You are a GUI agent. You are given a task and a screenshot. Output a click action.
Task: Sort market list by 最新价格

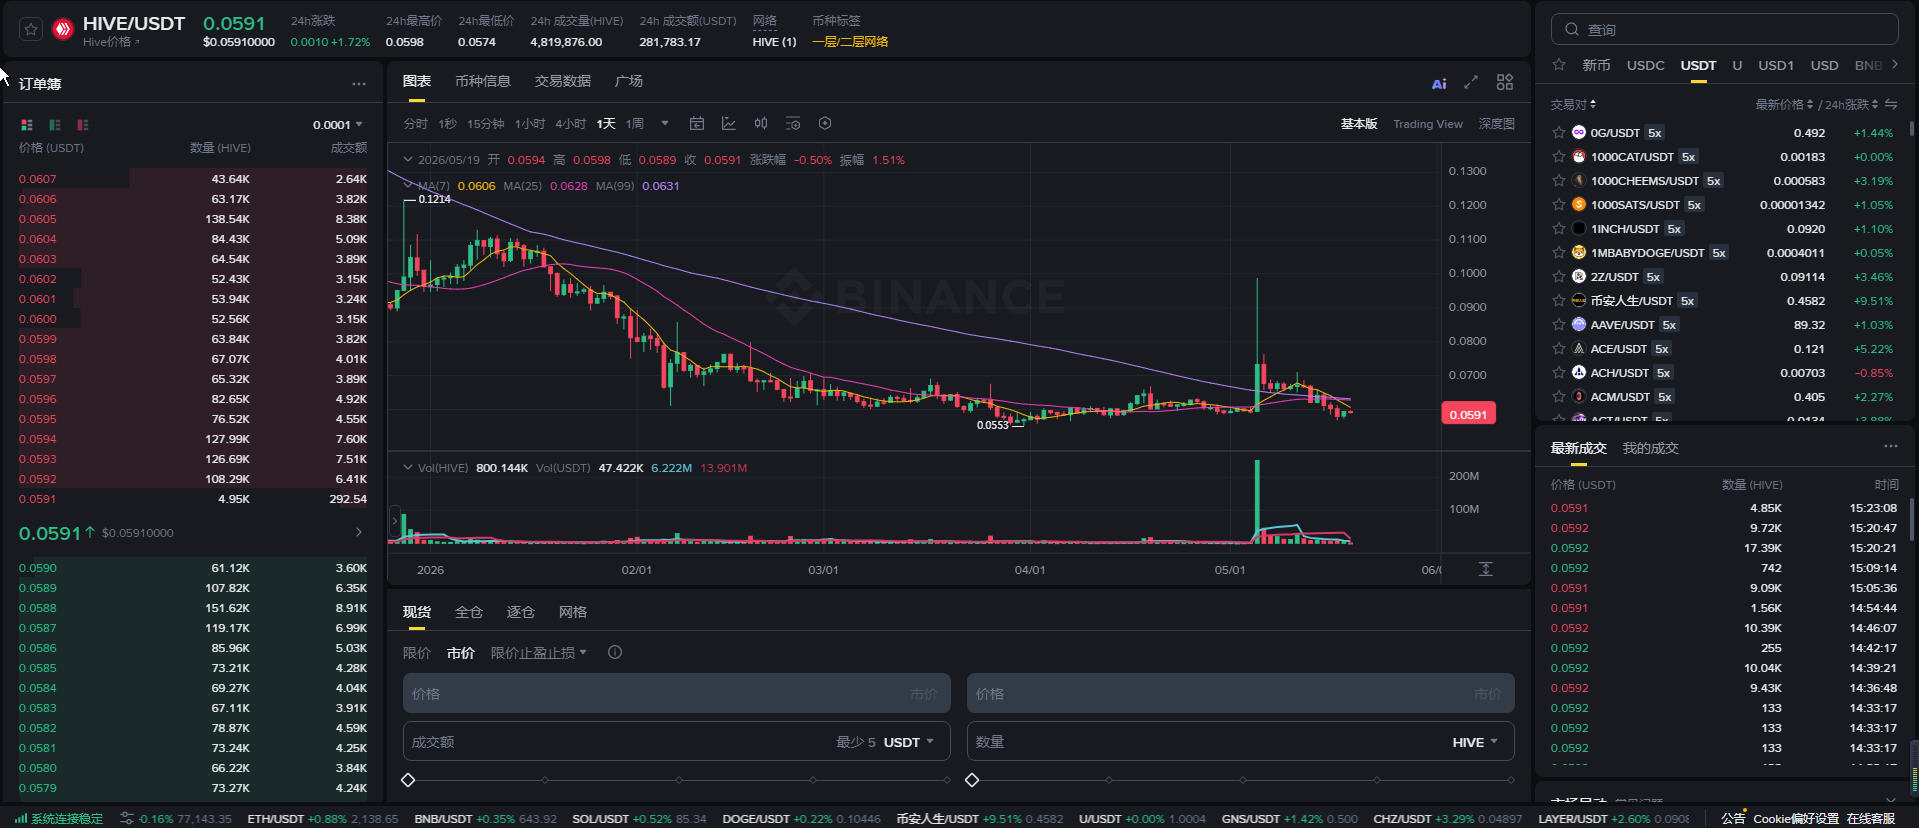[x=1784, y=104]
